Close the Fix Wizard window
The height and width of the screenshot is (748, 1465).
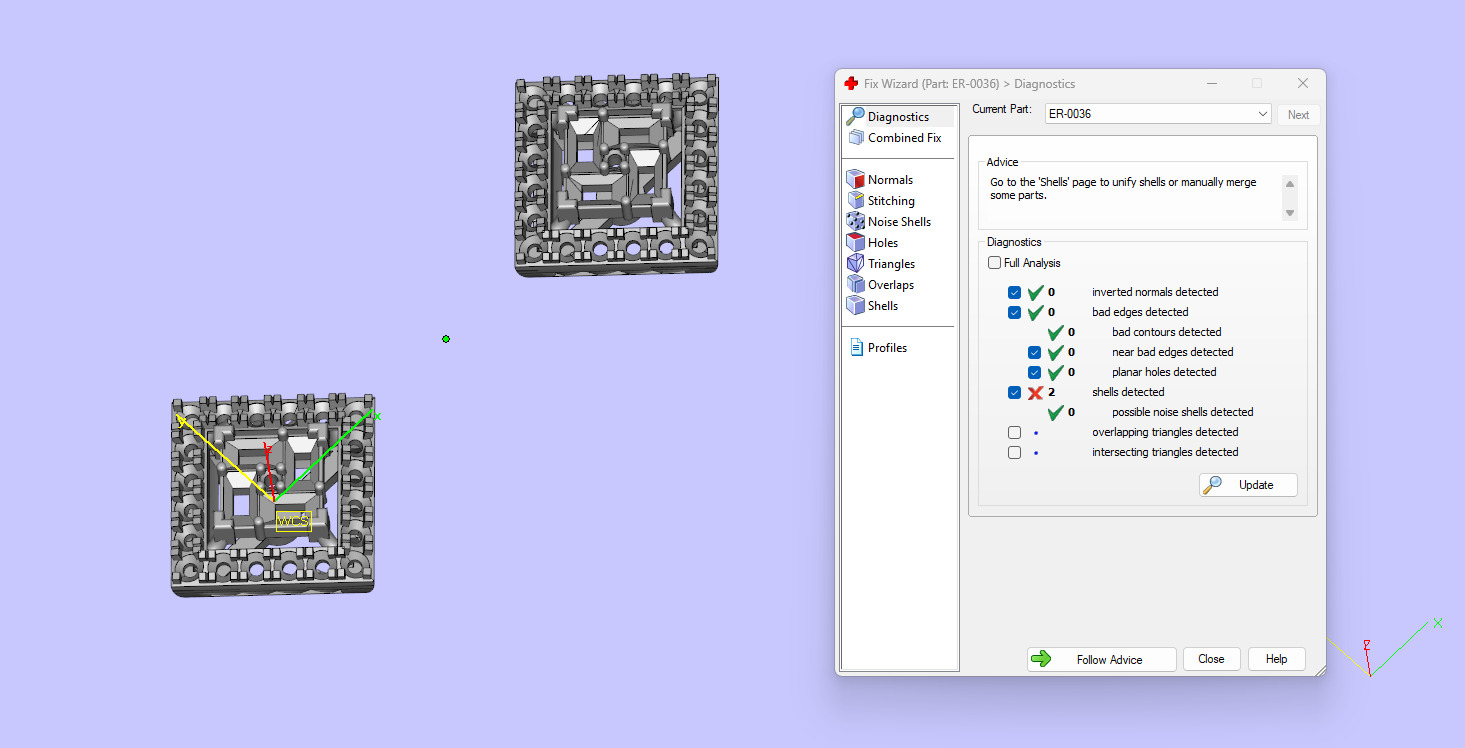(x=1302, y=83)
